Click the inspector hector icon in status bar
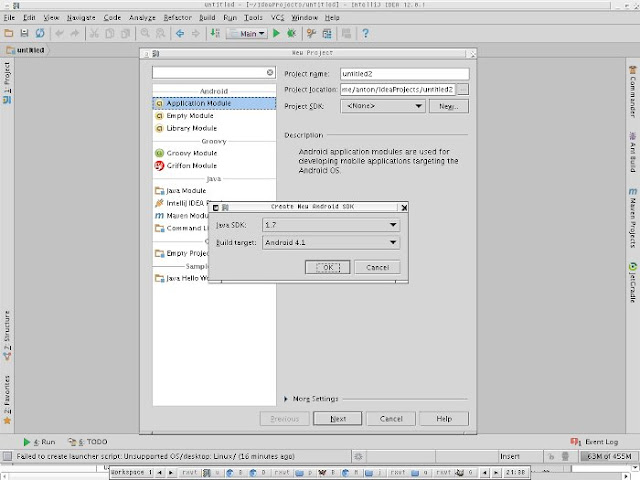The image size is (640, 480). click(x=565, y=456)
